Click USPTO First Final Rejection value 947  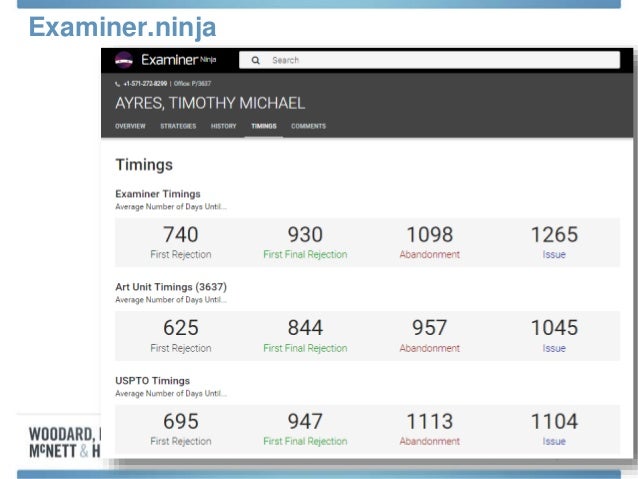(x=305, y=422)
